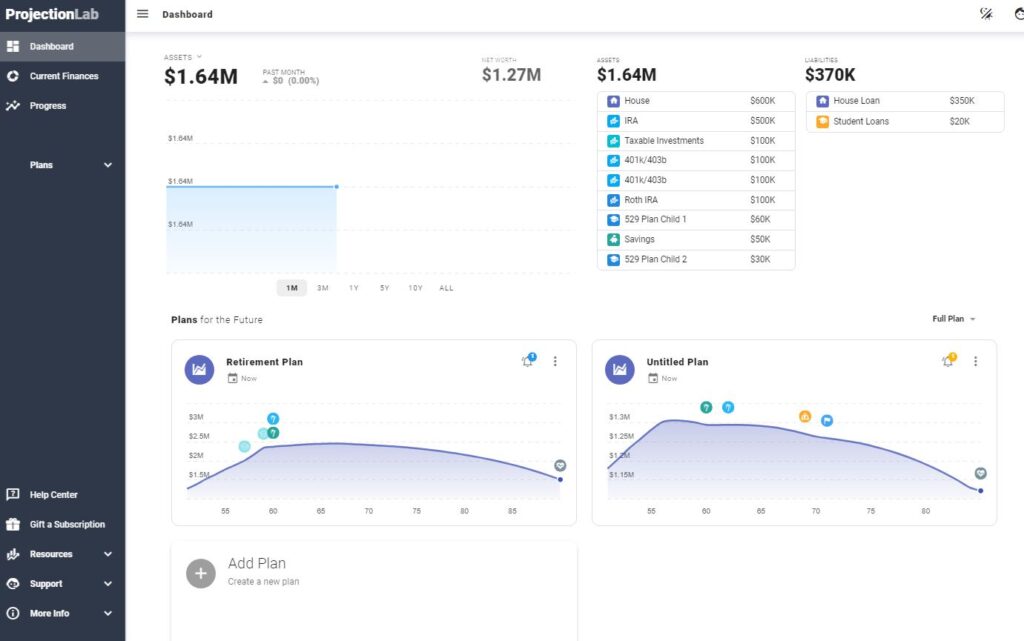Click the flag event marker on Untitled Plan chart
Image resolution: width=1024 pixels, height=641 pixels.
pyautogui.click(x=826, y=421)
